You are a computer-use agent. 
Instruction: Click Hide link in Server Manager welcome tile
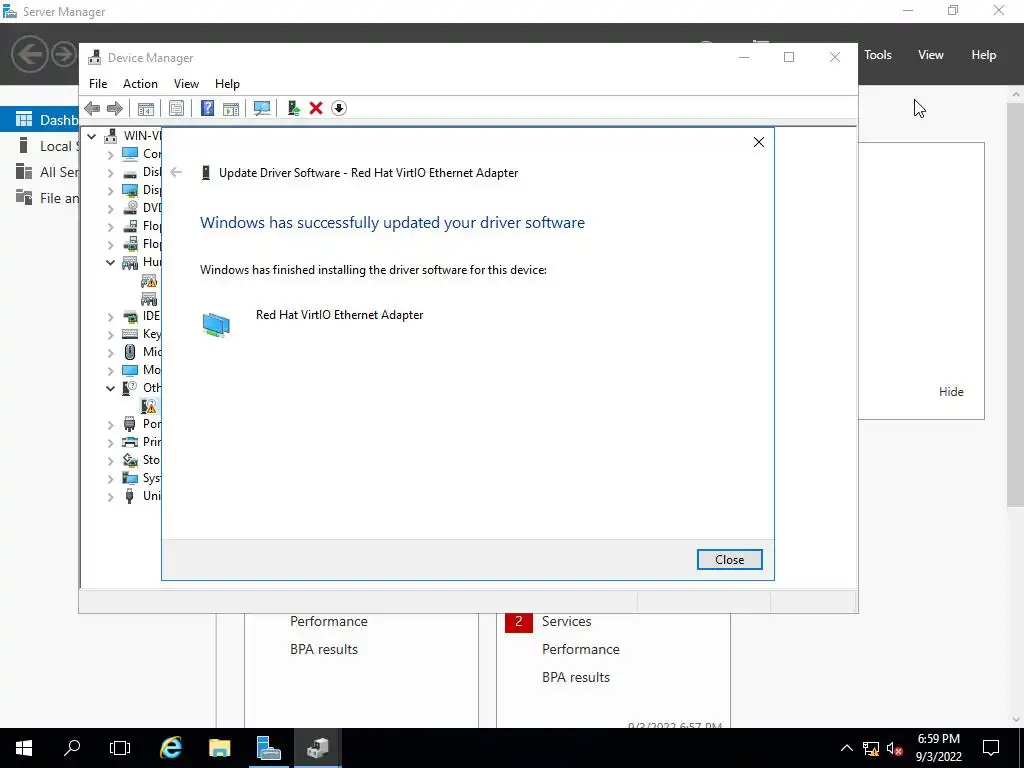(x=951, y=392)
